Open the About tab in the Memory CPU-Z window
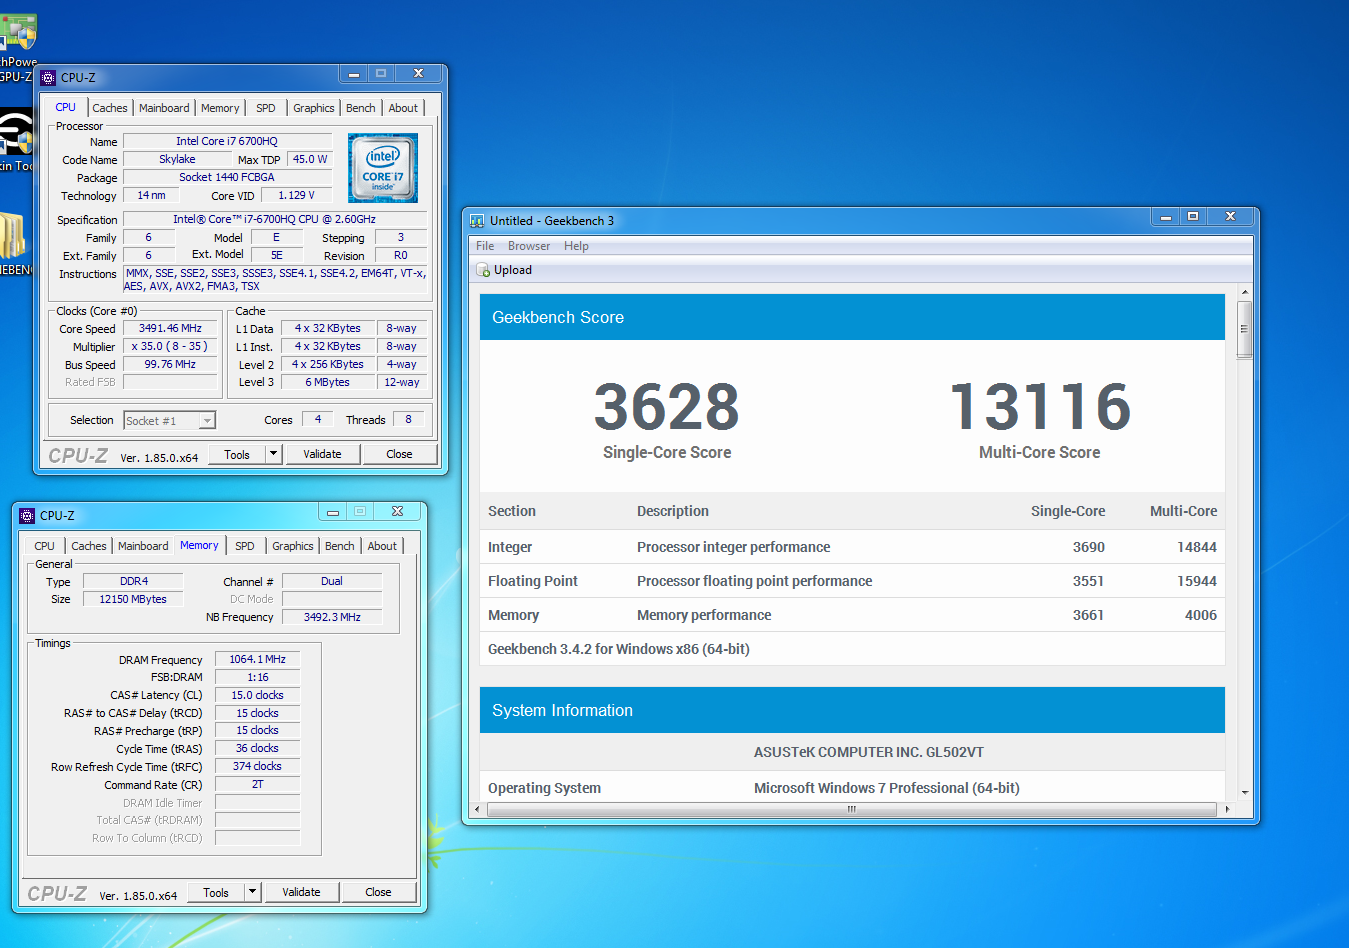This screenshot has width=1349, height=948. tap(382, 546)
